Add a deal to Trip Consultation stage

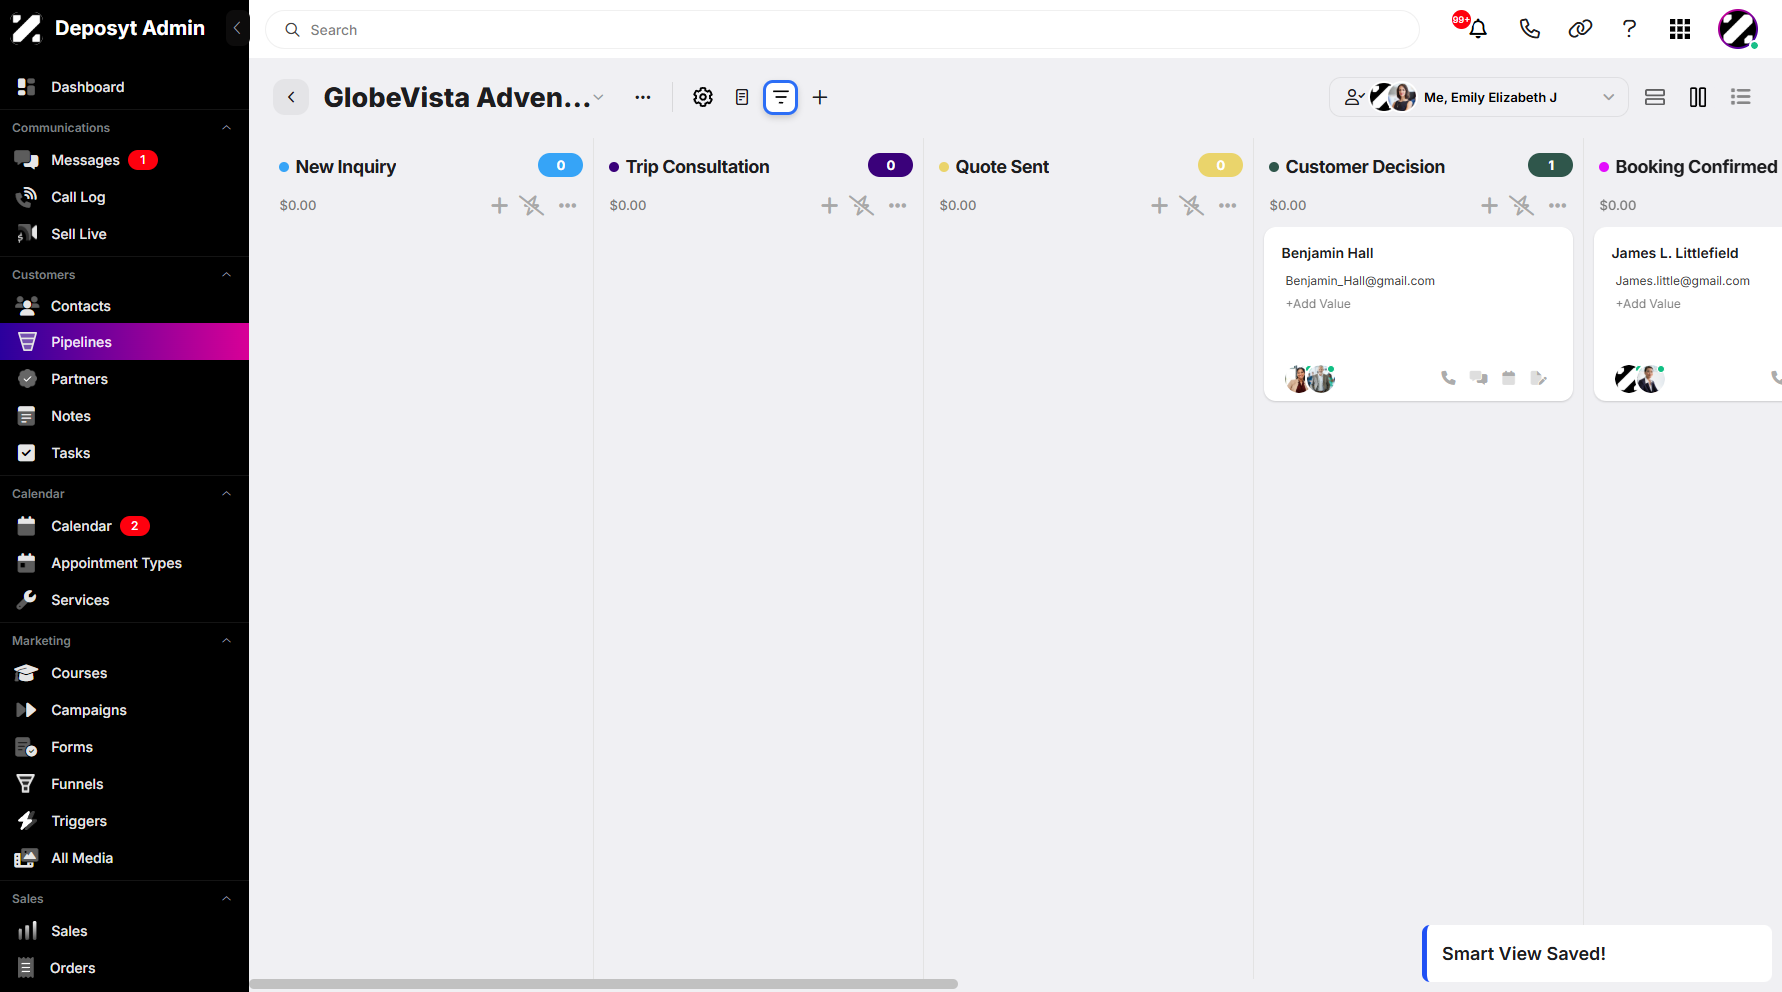coord(829,205)
